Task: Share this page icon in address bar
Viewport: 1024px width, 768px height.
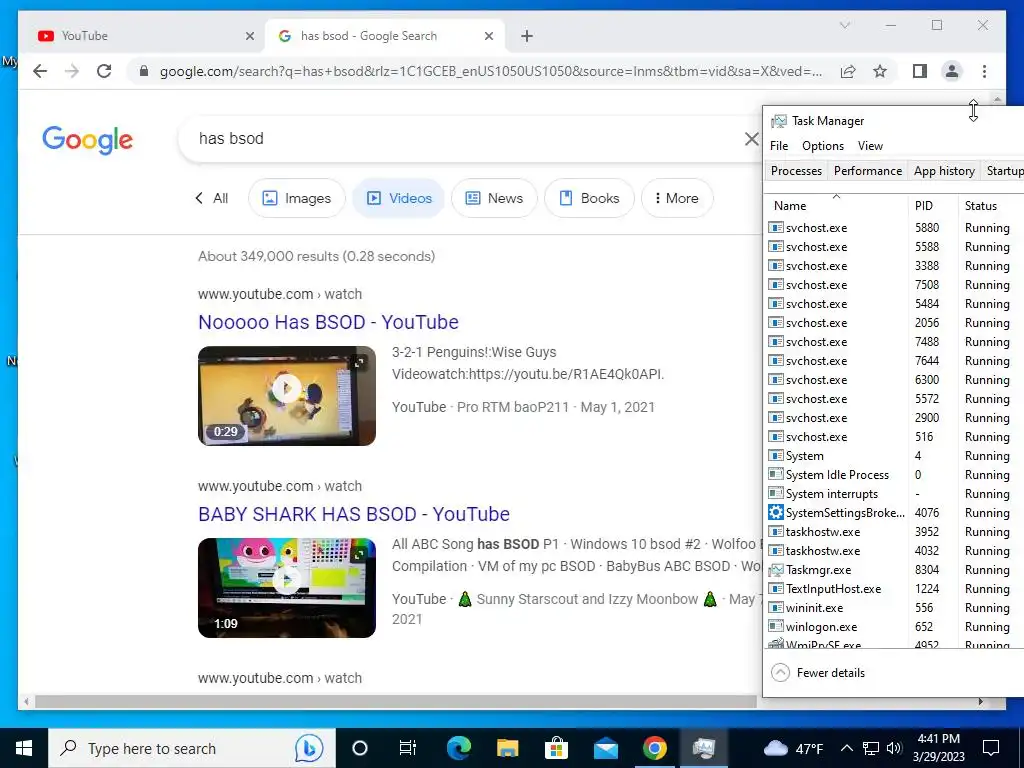Action: pos(848,71)
